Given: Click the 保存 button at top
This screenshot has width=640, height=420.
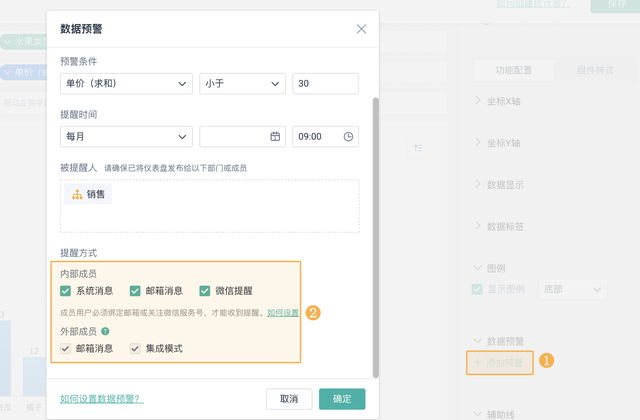Looking at the screenshot, I should click(x=616, y=5).
